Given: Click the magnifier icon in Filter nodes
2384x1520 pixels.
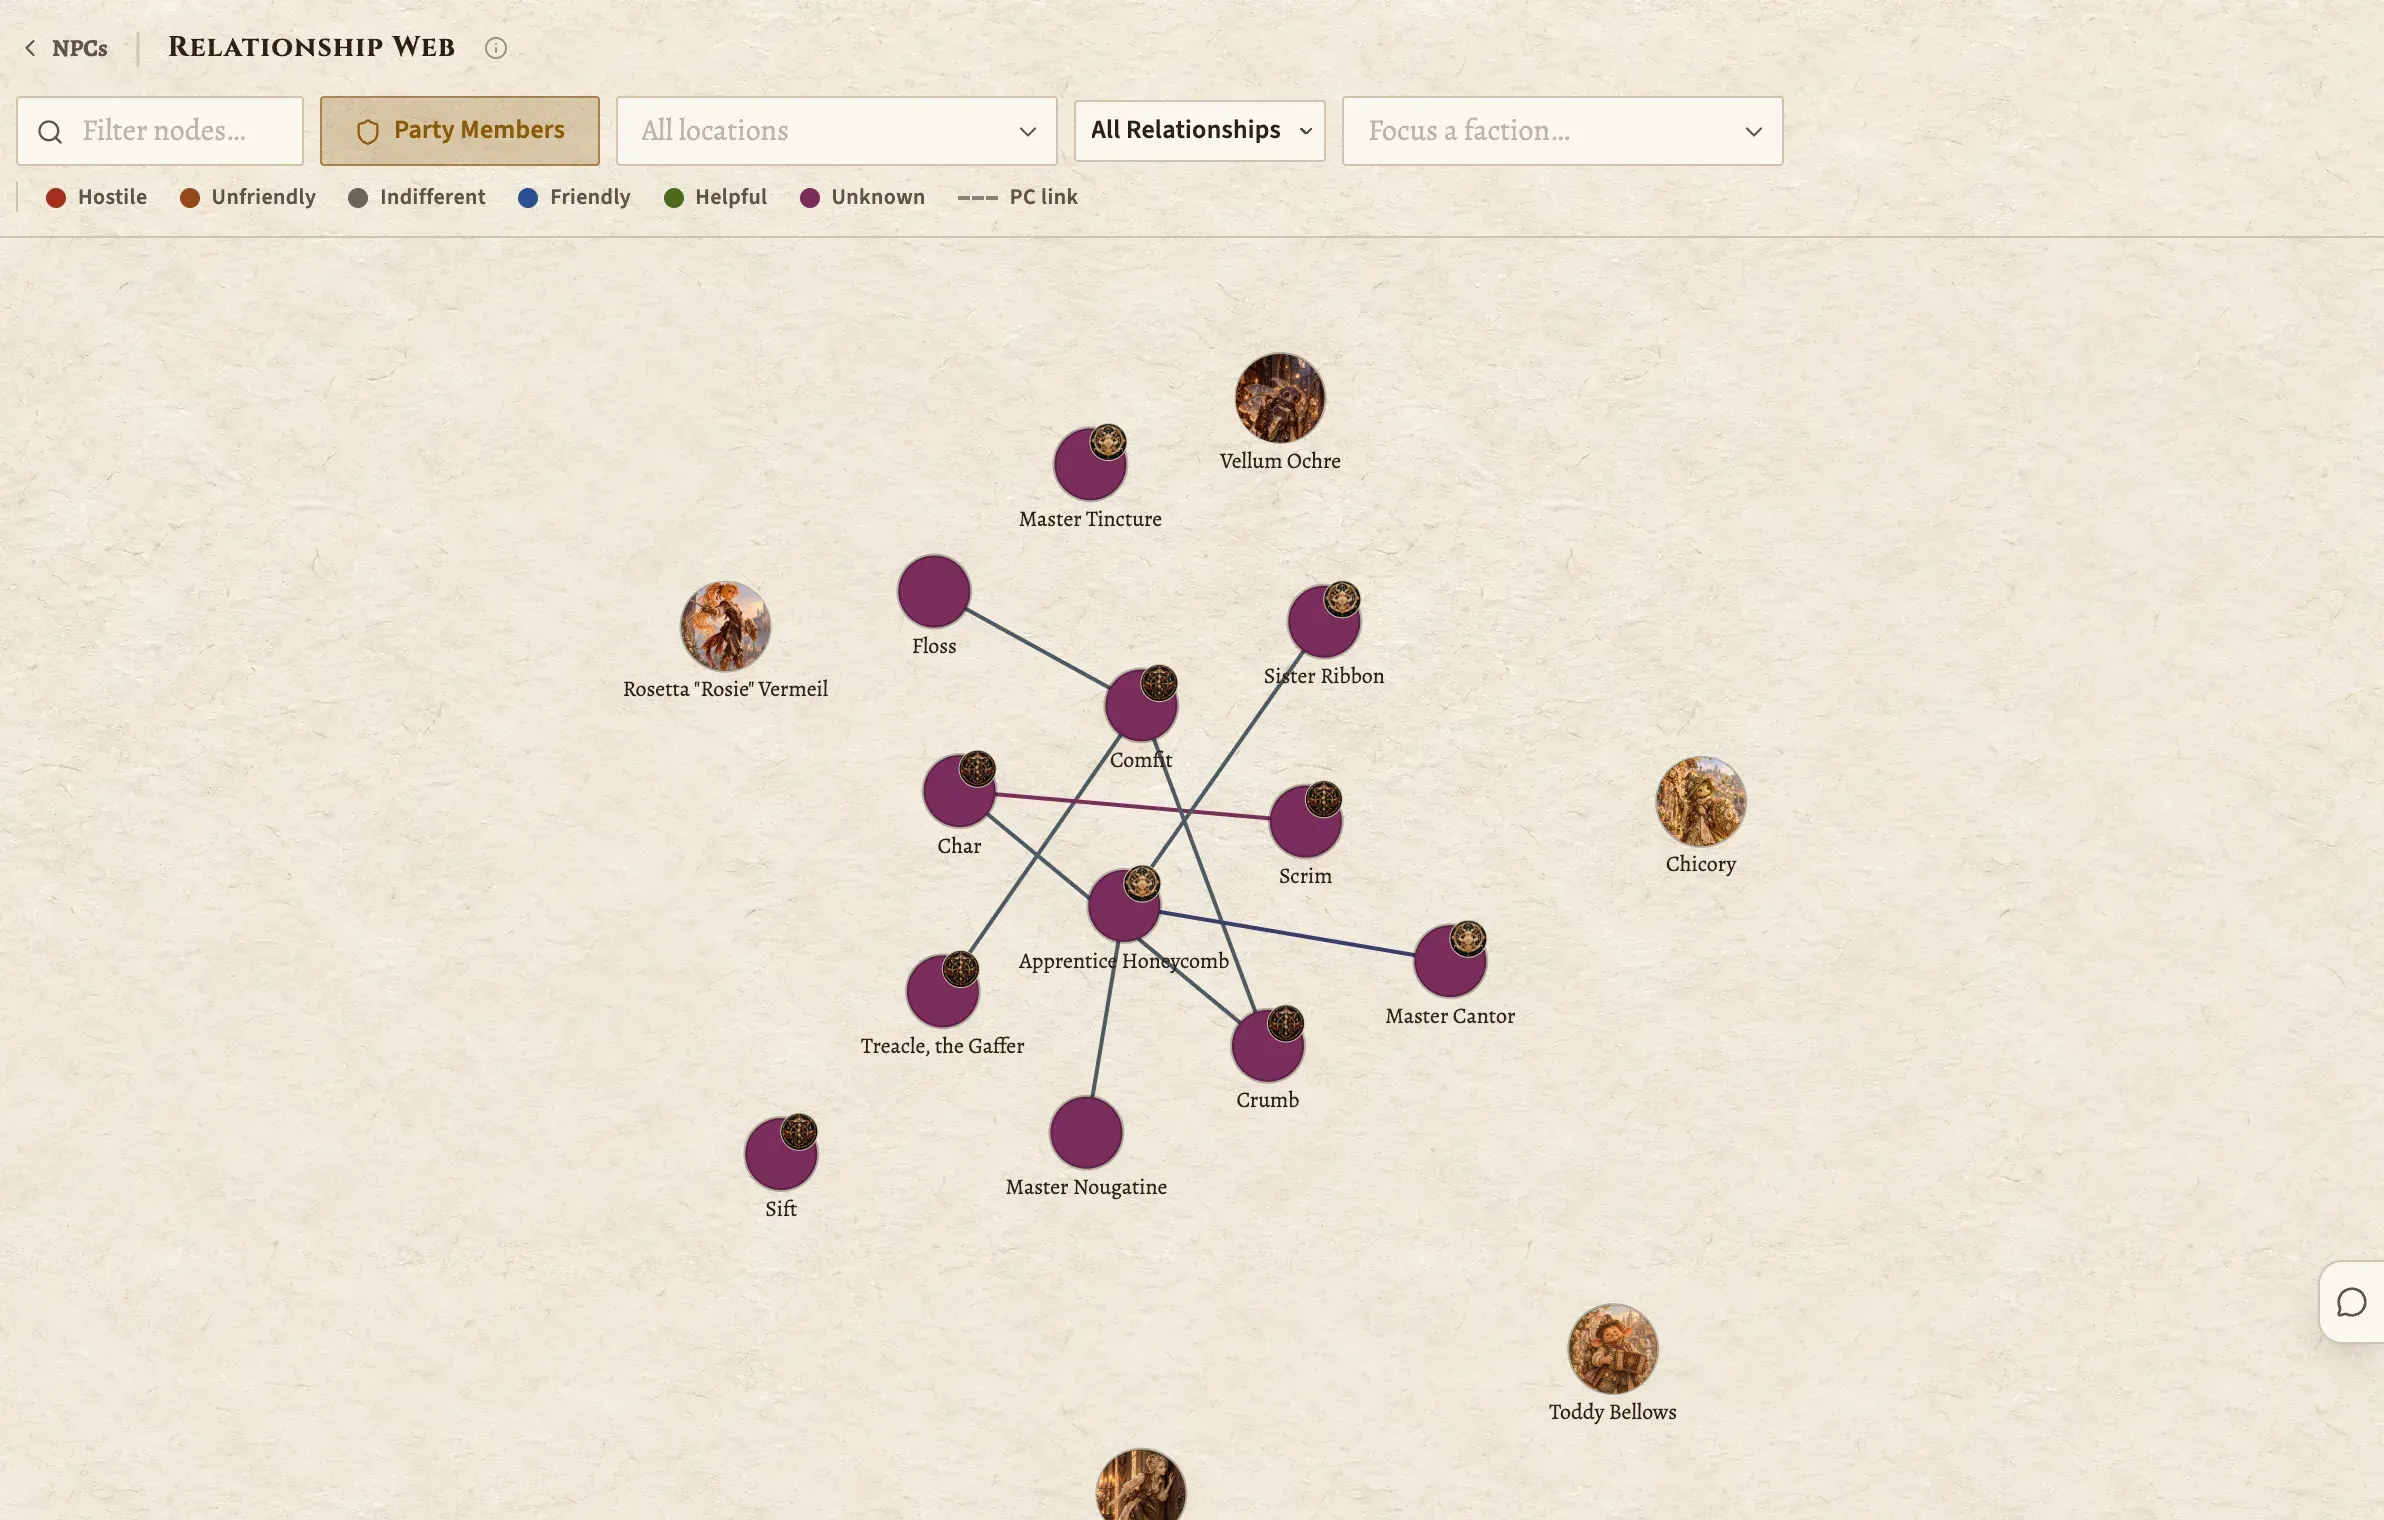Looking at the screenshot, I should coord(50,132).
